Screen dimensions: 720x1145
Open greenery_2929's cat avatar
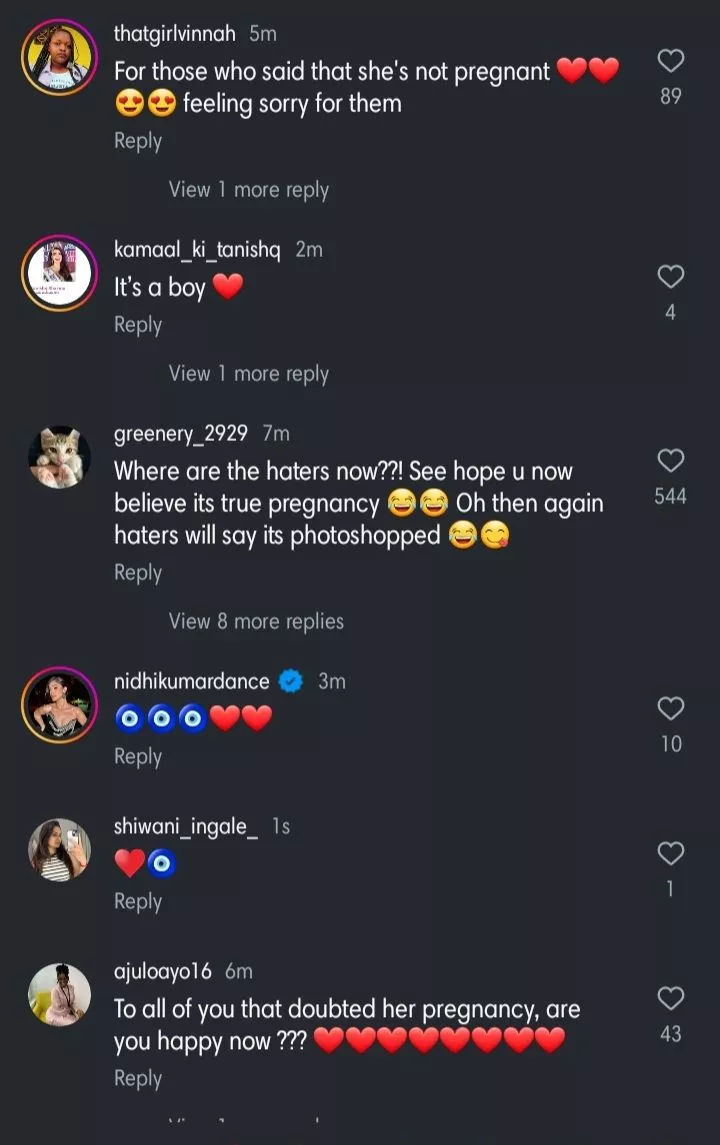click(58, 457)
